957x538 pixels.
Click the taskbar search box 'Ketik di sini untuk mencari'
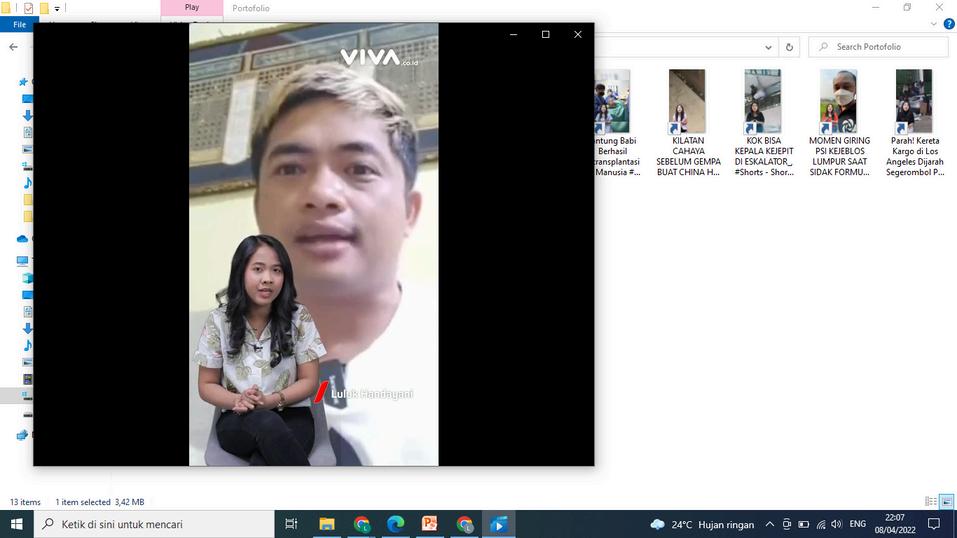pyautogui.click(x=154, y=524)
